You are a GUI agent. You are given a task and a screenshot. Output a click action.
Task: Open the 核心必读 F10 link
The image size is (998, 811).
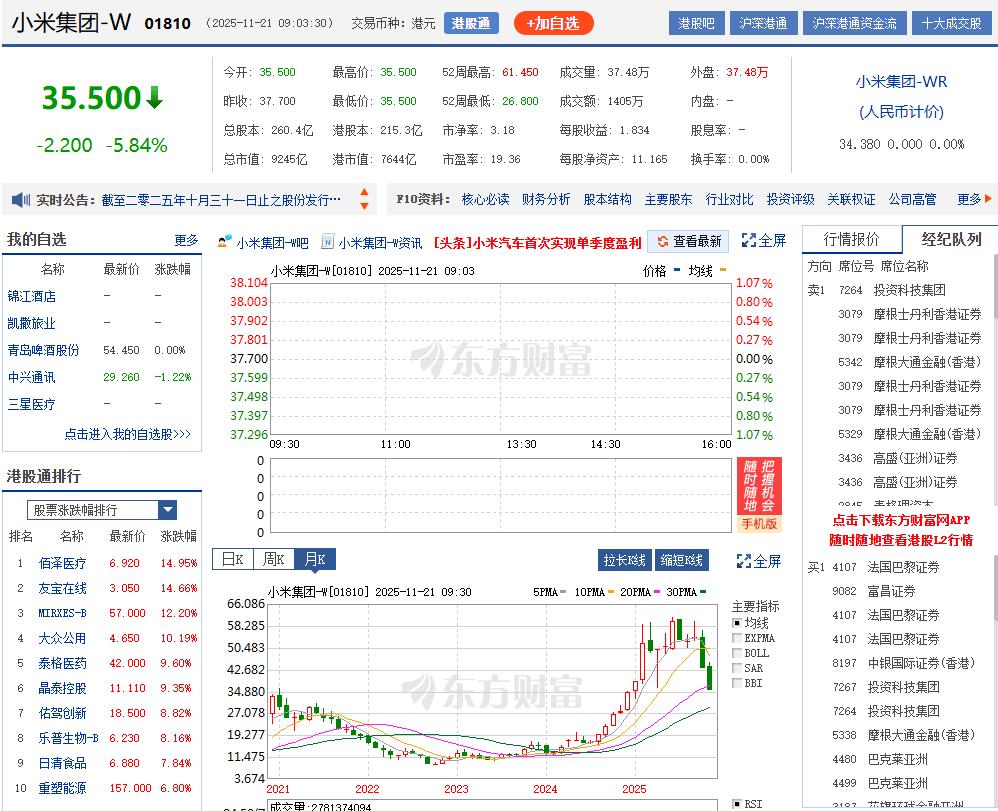coord(485,199)
